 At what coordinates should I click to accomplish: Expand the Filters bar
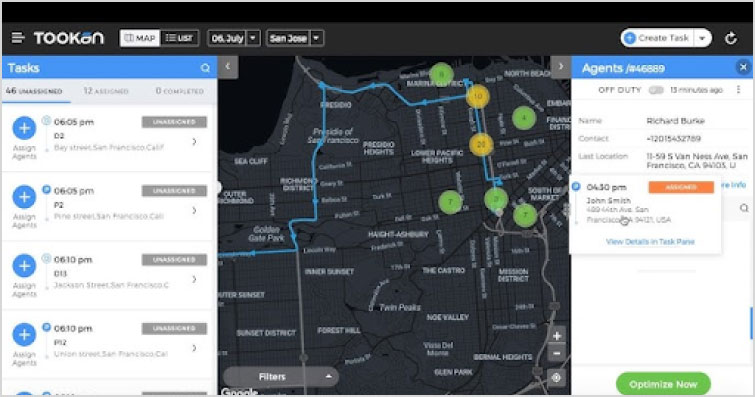281,377
